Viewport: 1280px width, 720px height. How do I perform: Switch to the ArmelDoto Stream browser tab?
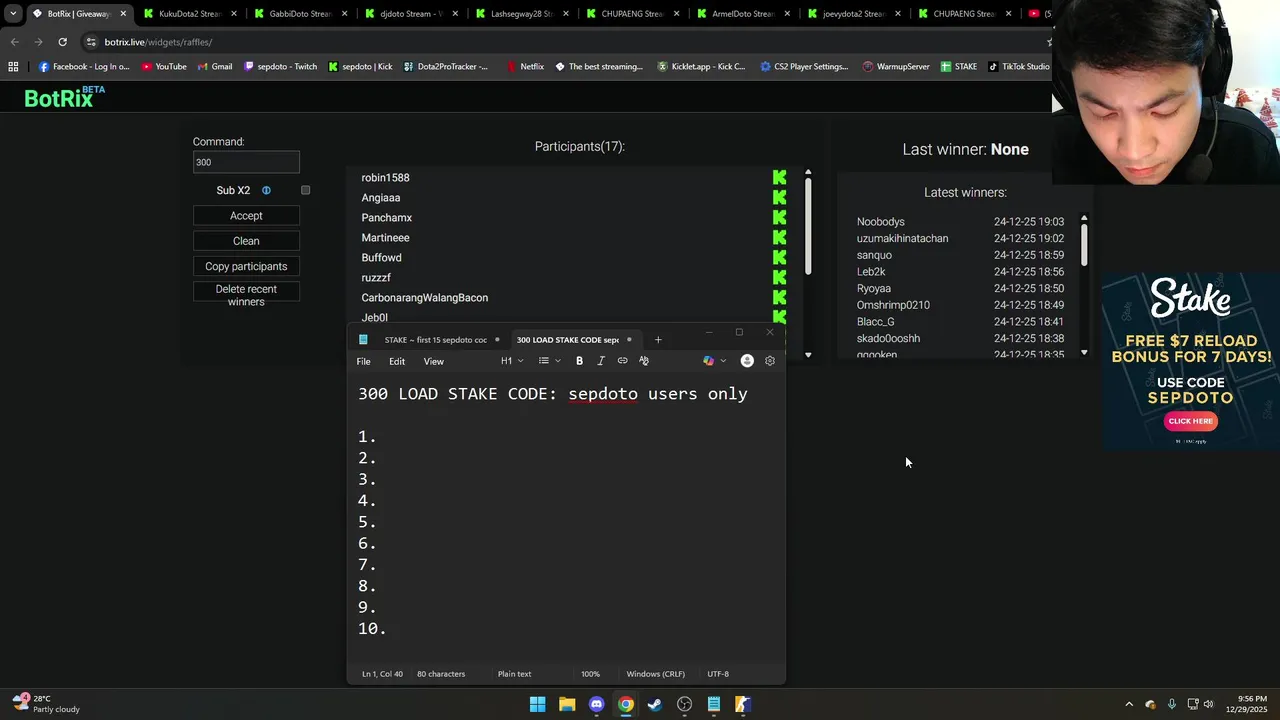click(743, 14)
